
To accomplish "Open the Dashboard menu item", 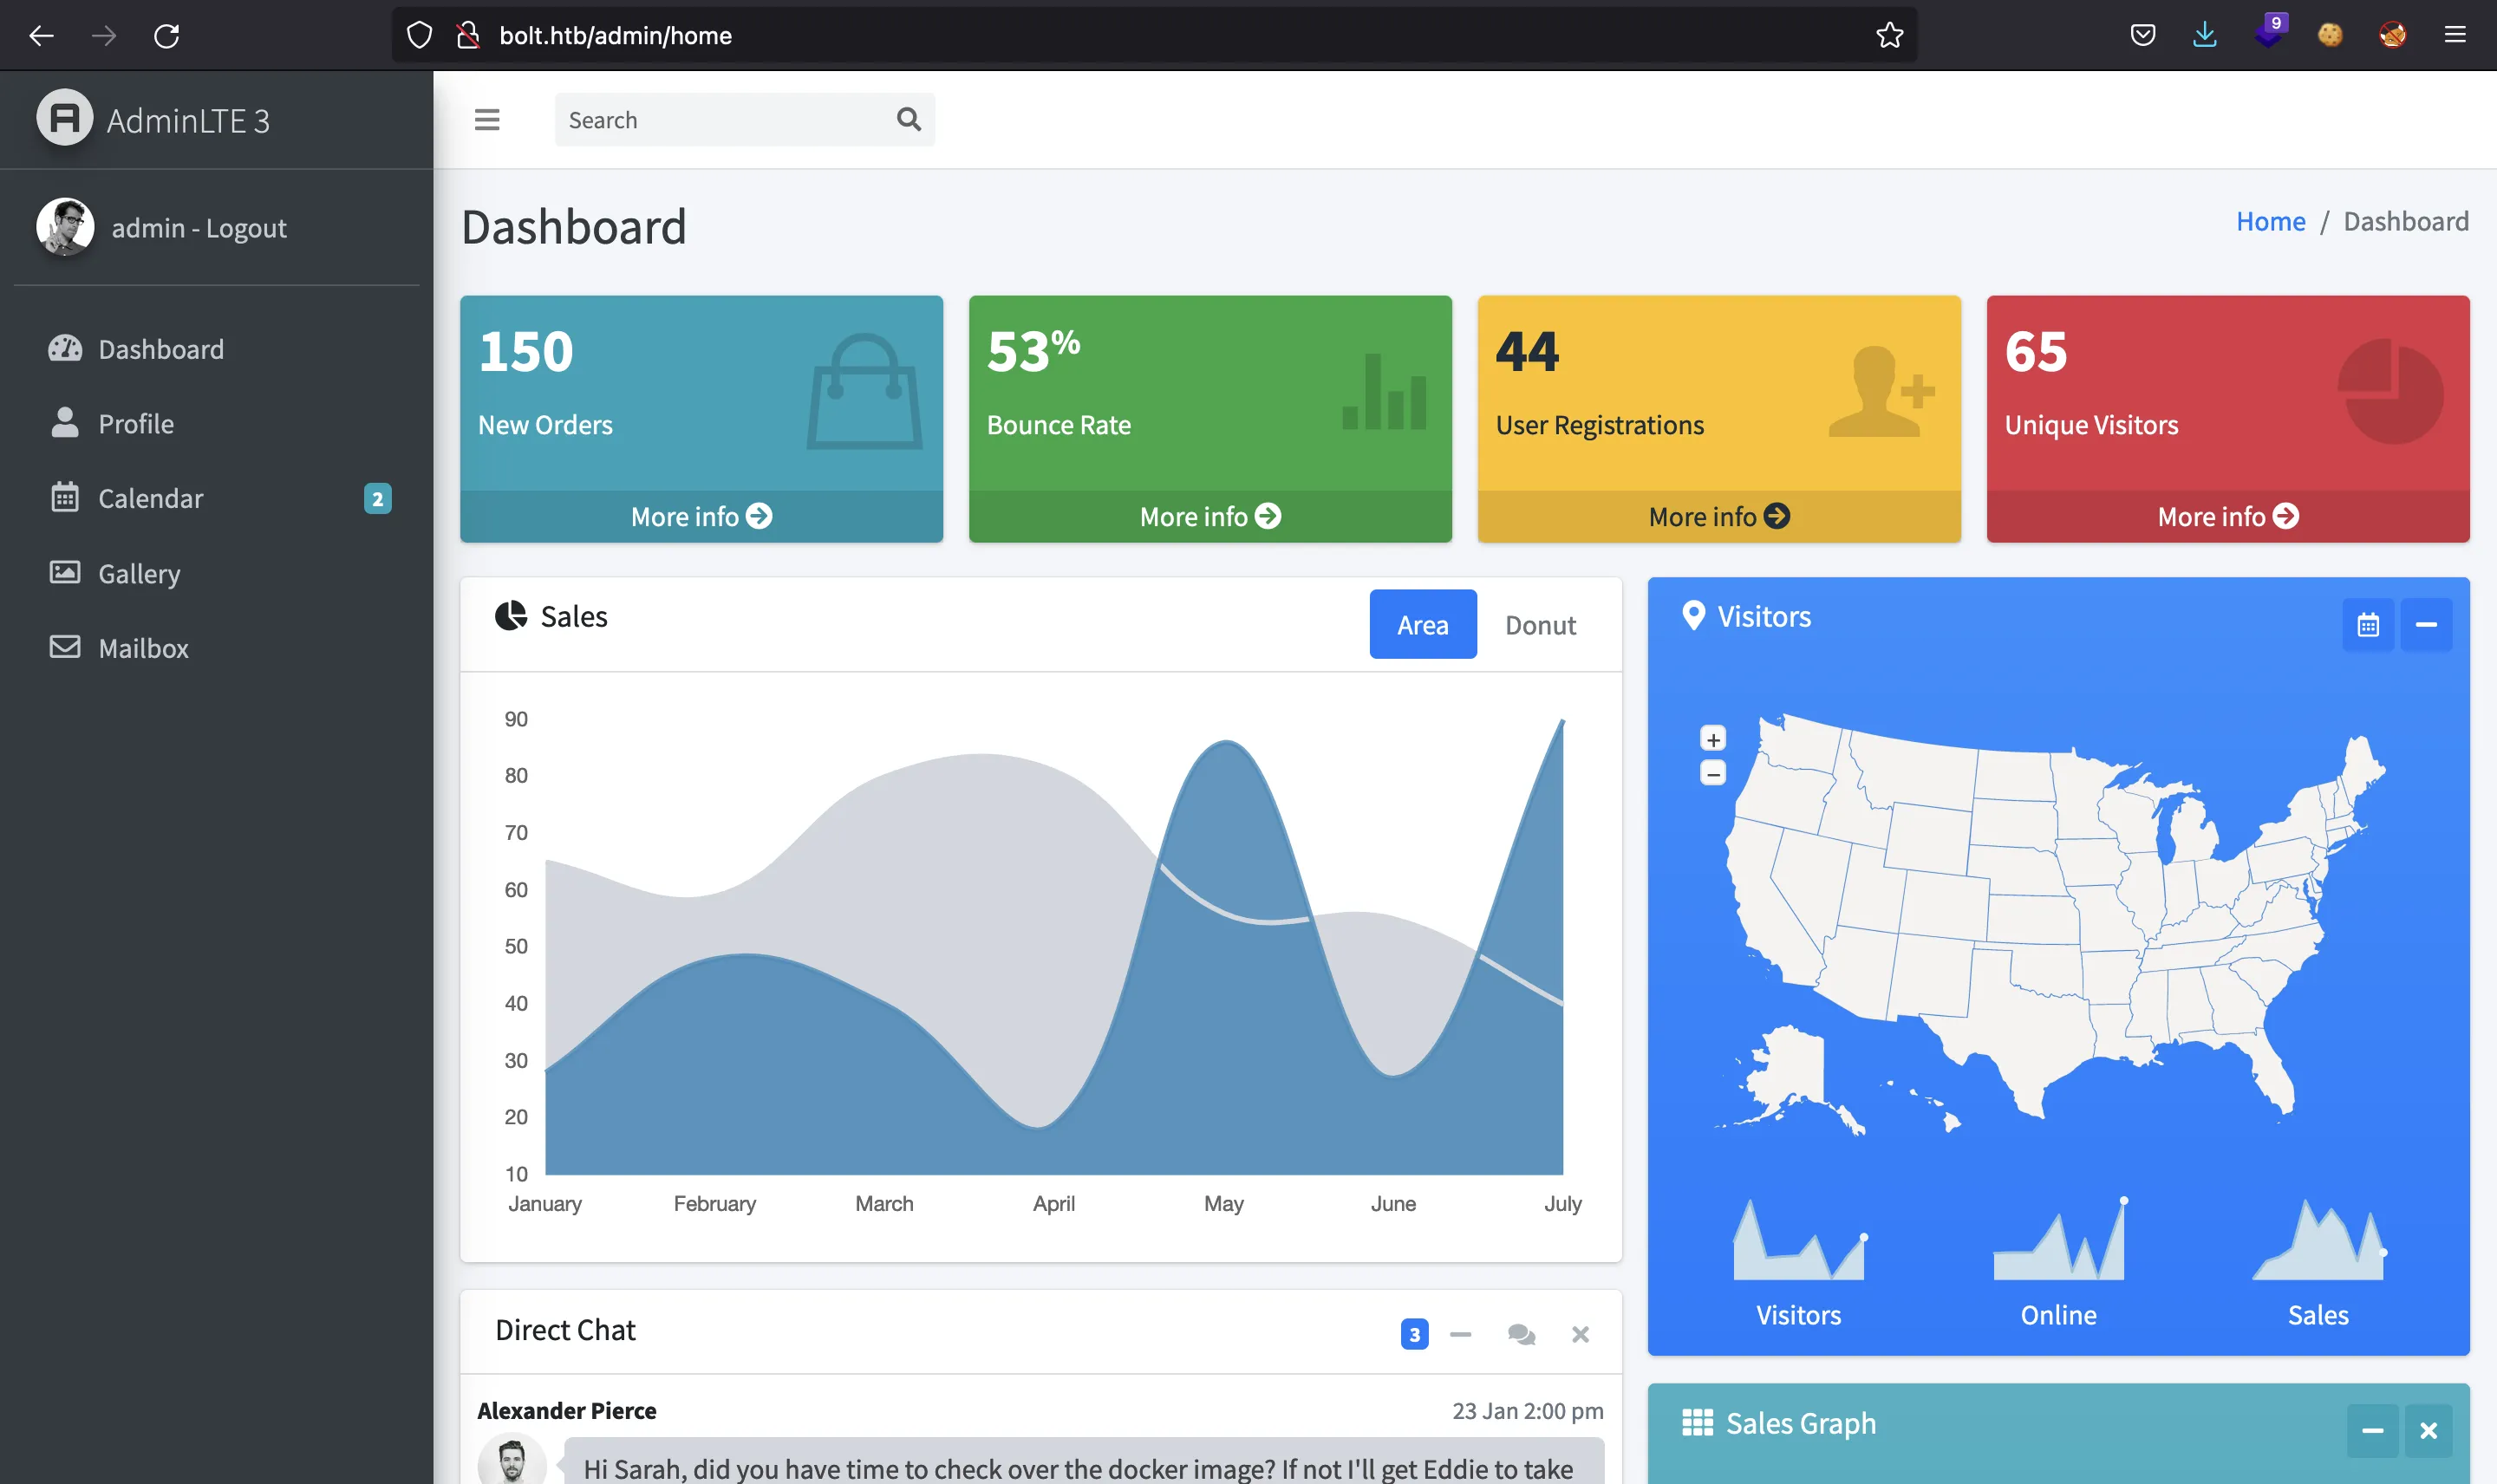I will tap(160, 348).
